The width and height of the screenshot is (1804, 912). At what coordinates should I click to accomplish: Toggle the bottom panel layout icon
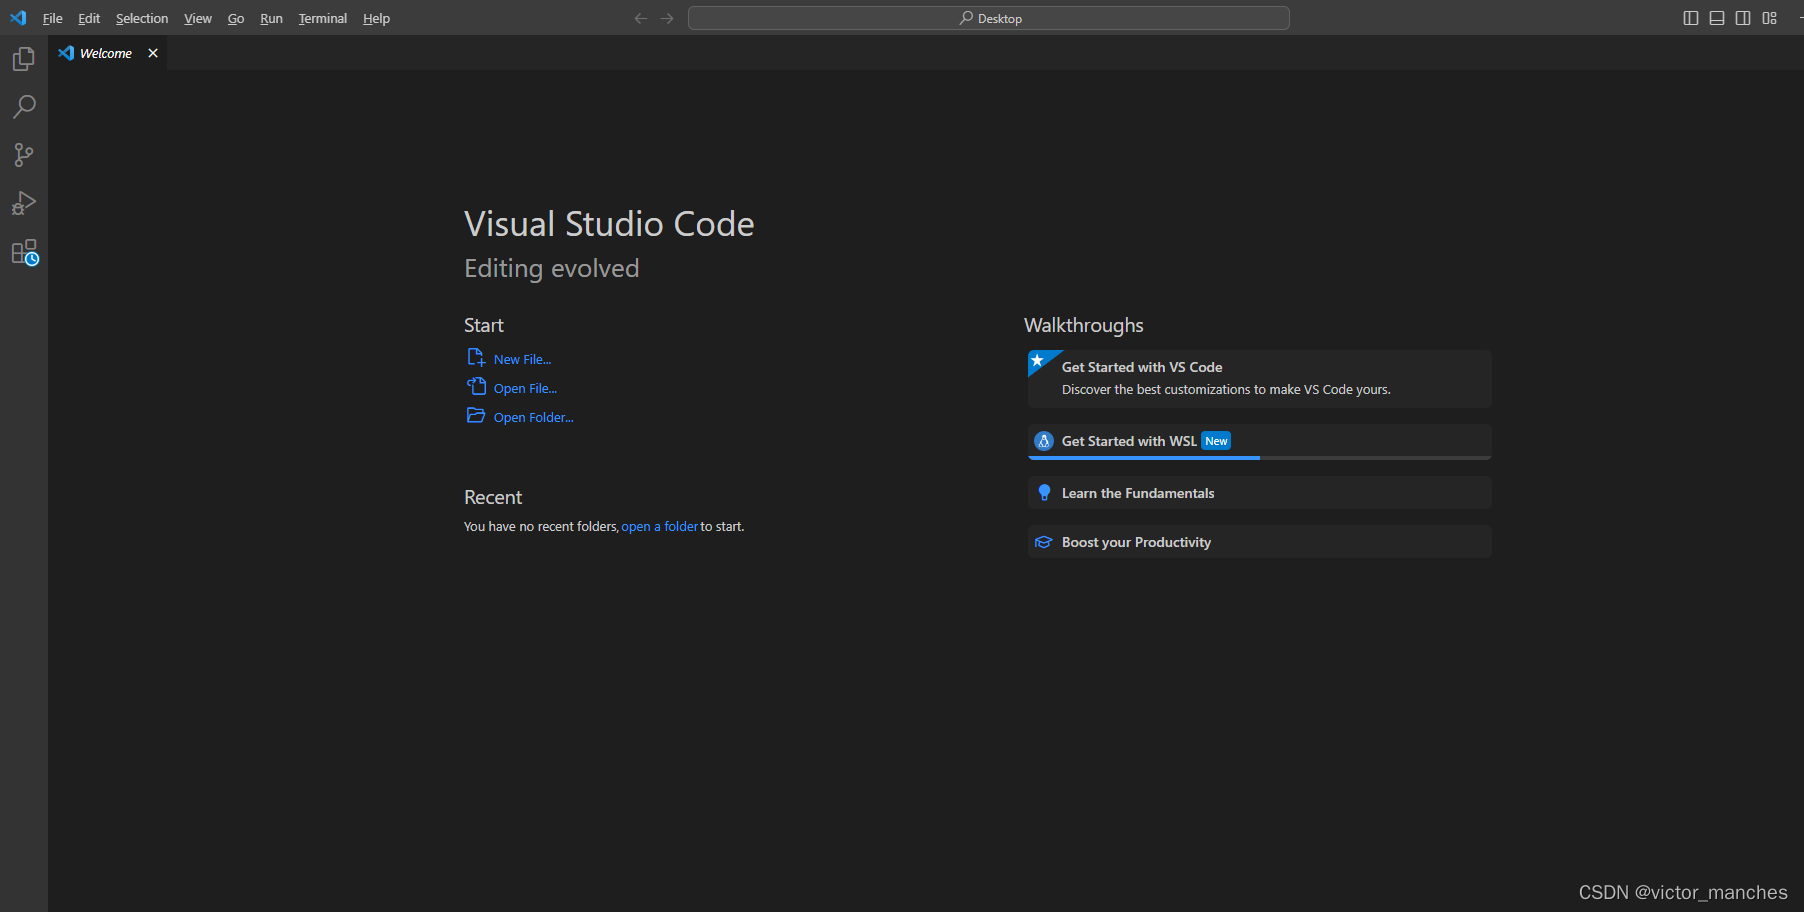coord(1717,18)
